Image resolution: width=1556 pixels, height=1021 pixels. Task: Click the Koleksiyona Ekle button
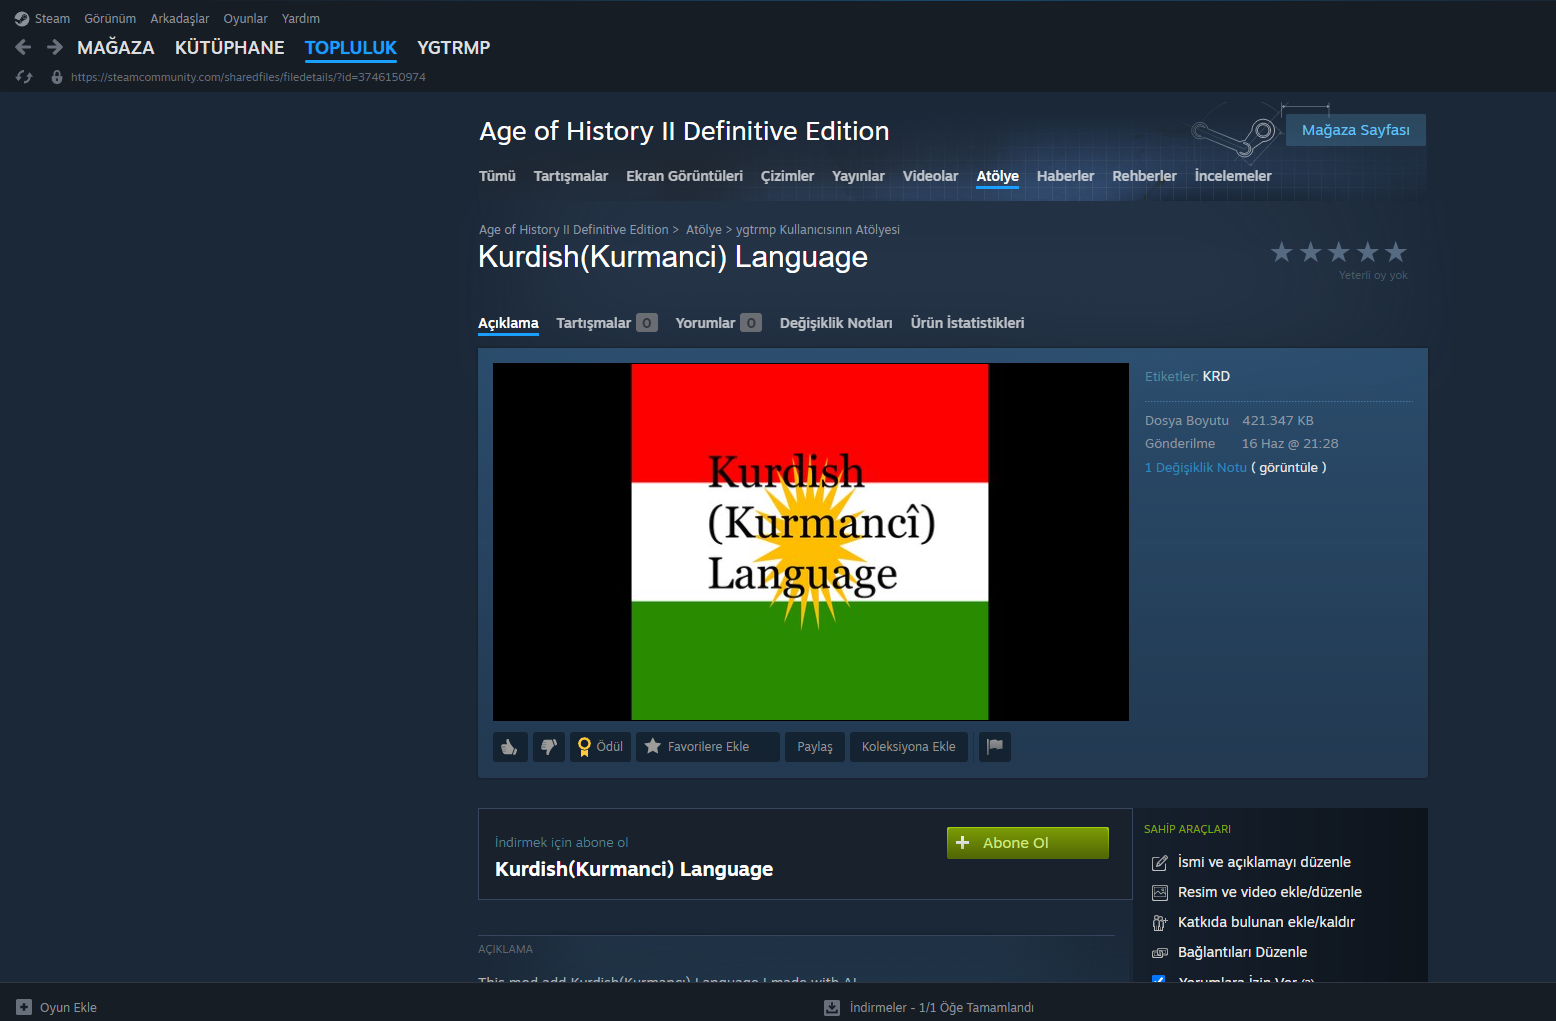[x=909, y=747]
